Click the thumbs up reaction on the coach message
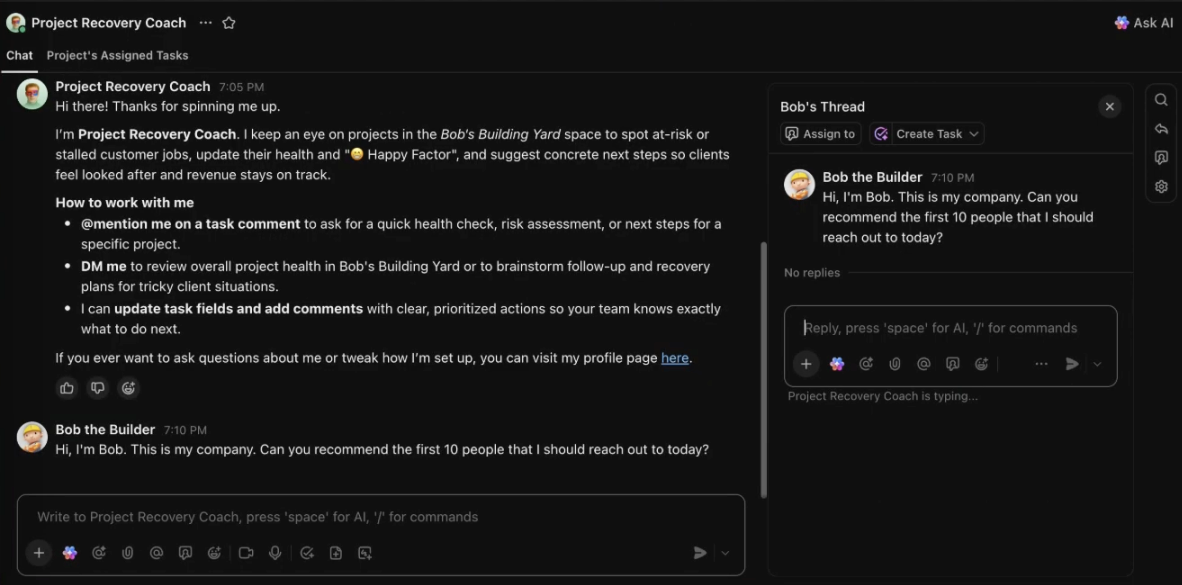The height and width of the screenshot is (585, 1182). [67, 388]
